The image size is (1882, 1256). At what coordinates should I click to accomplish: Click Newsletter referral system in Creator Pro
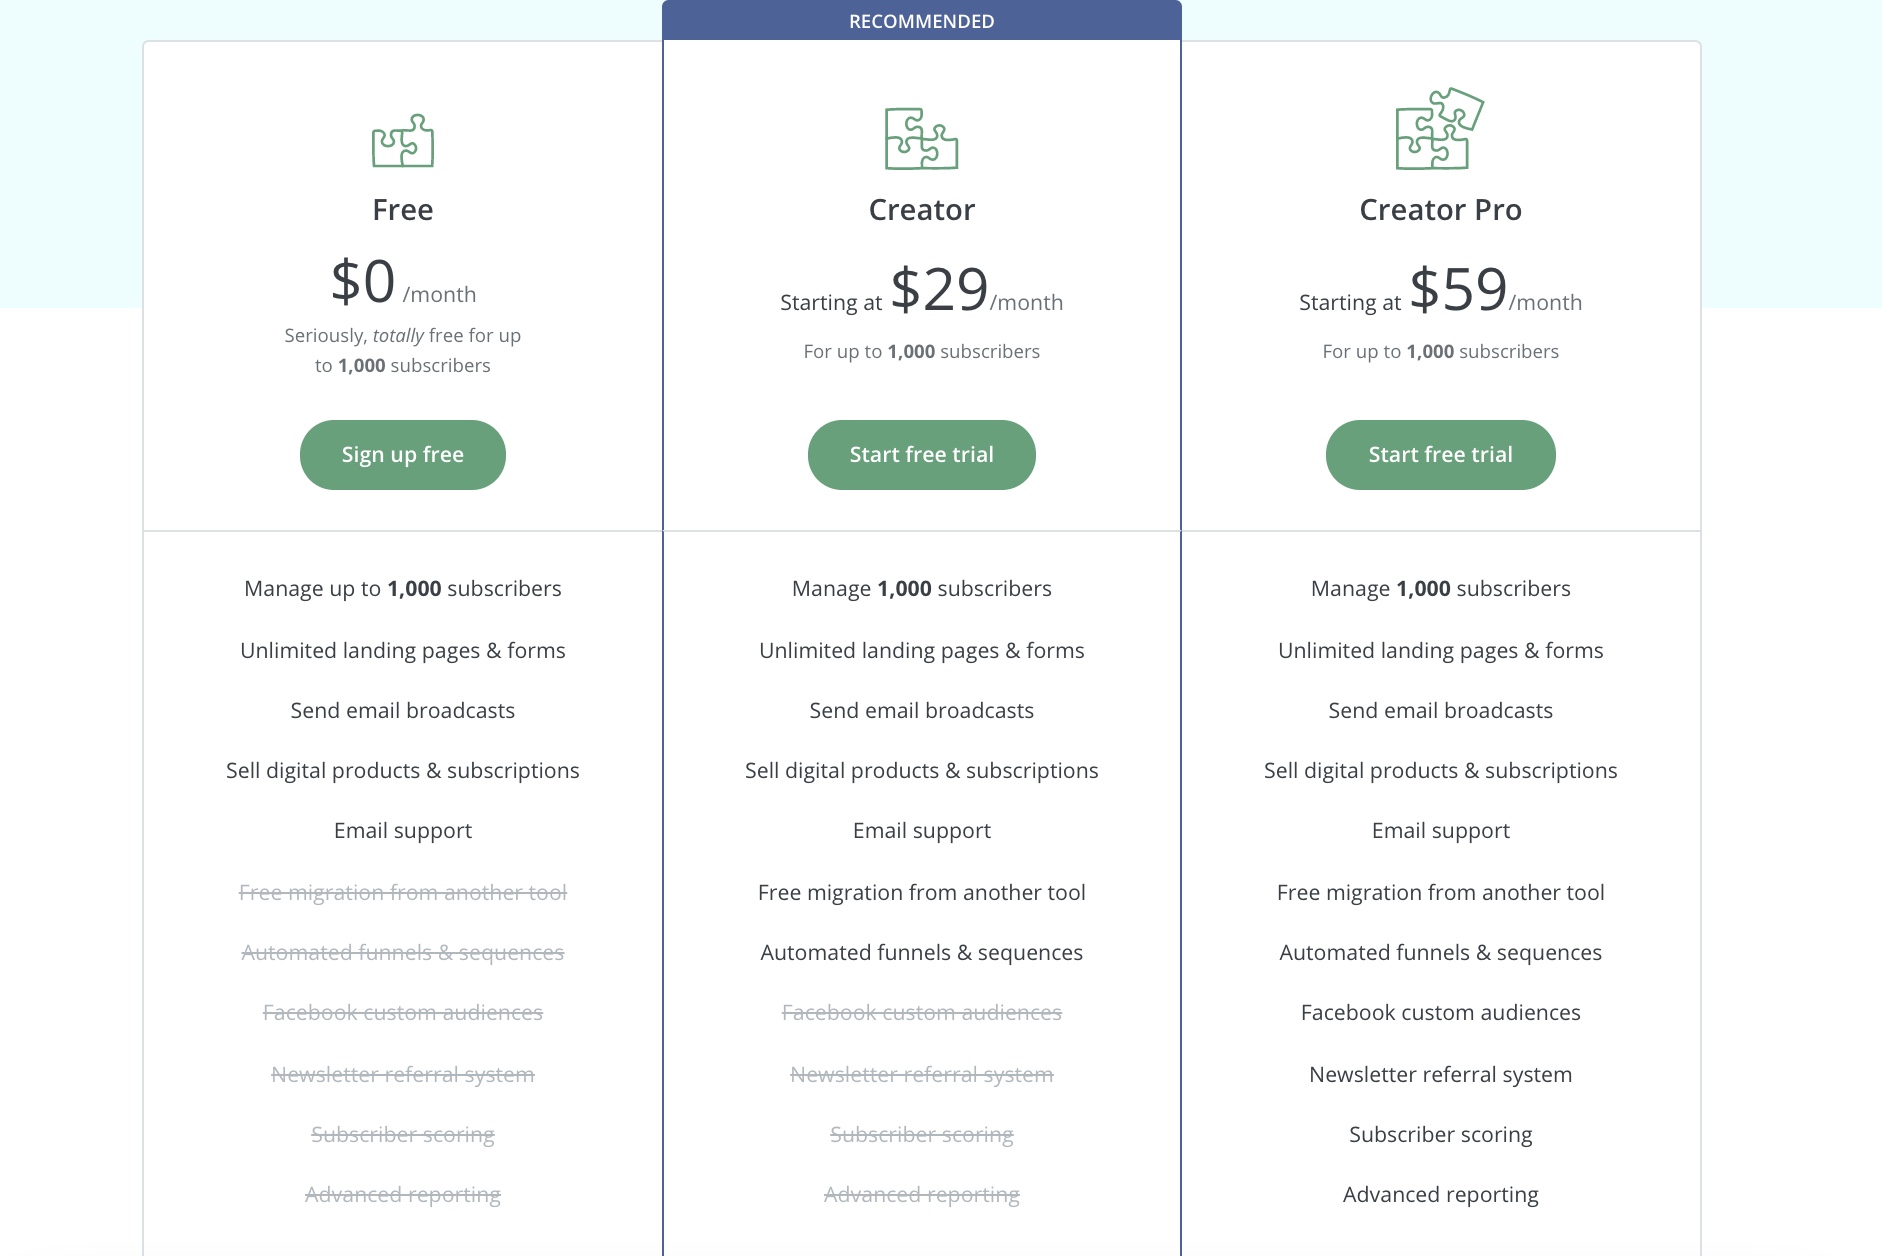pyautogui.click(x=1441, y=1074)
